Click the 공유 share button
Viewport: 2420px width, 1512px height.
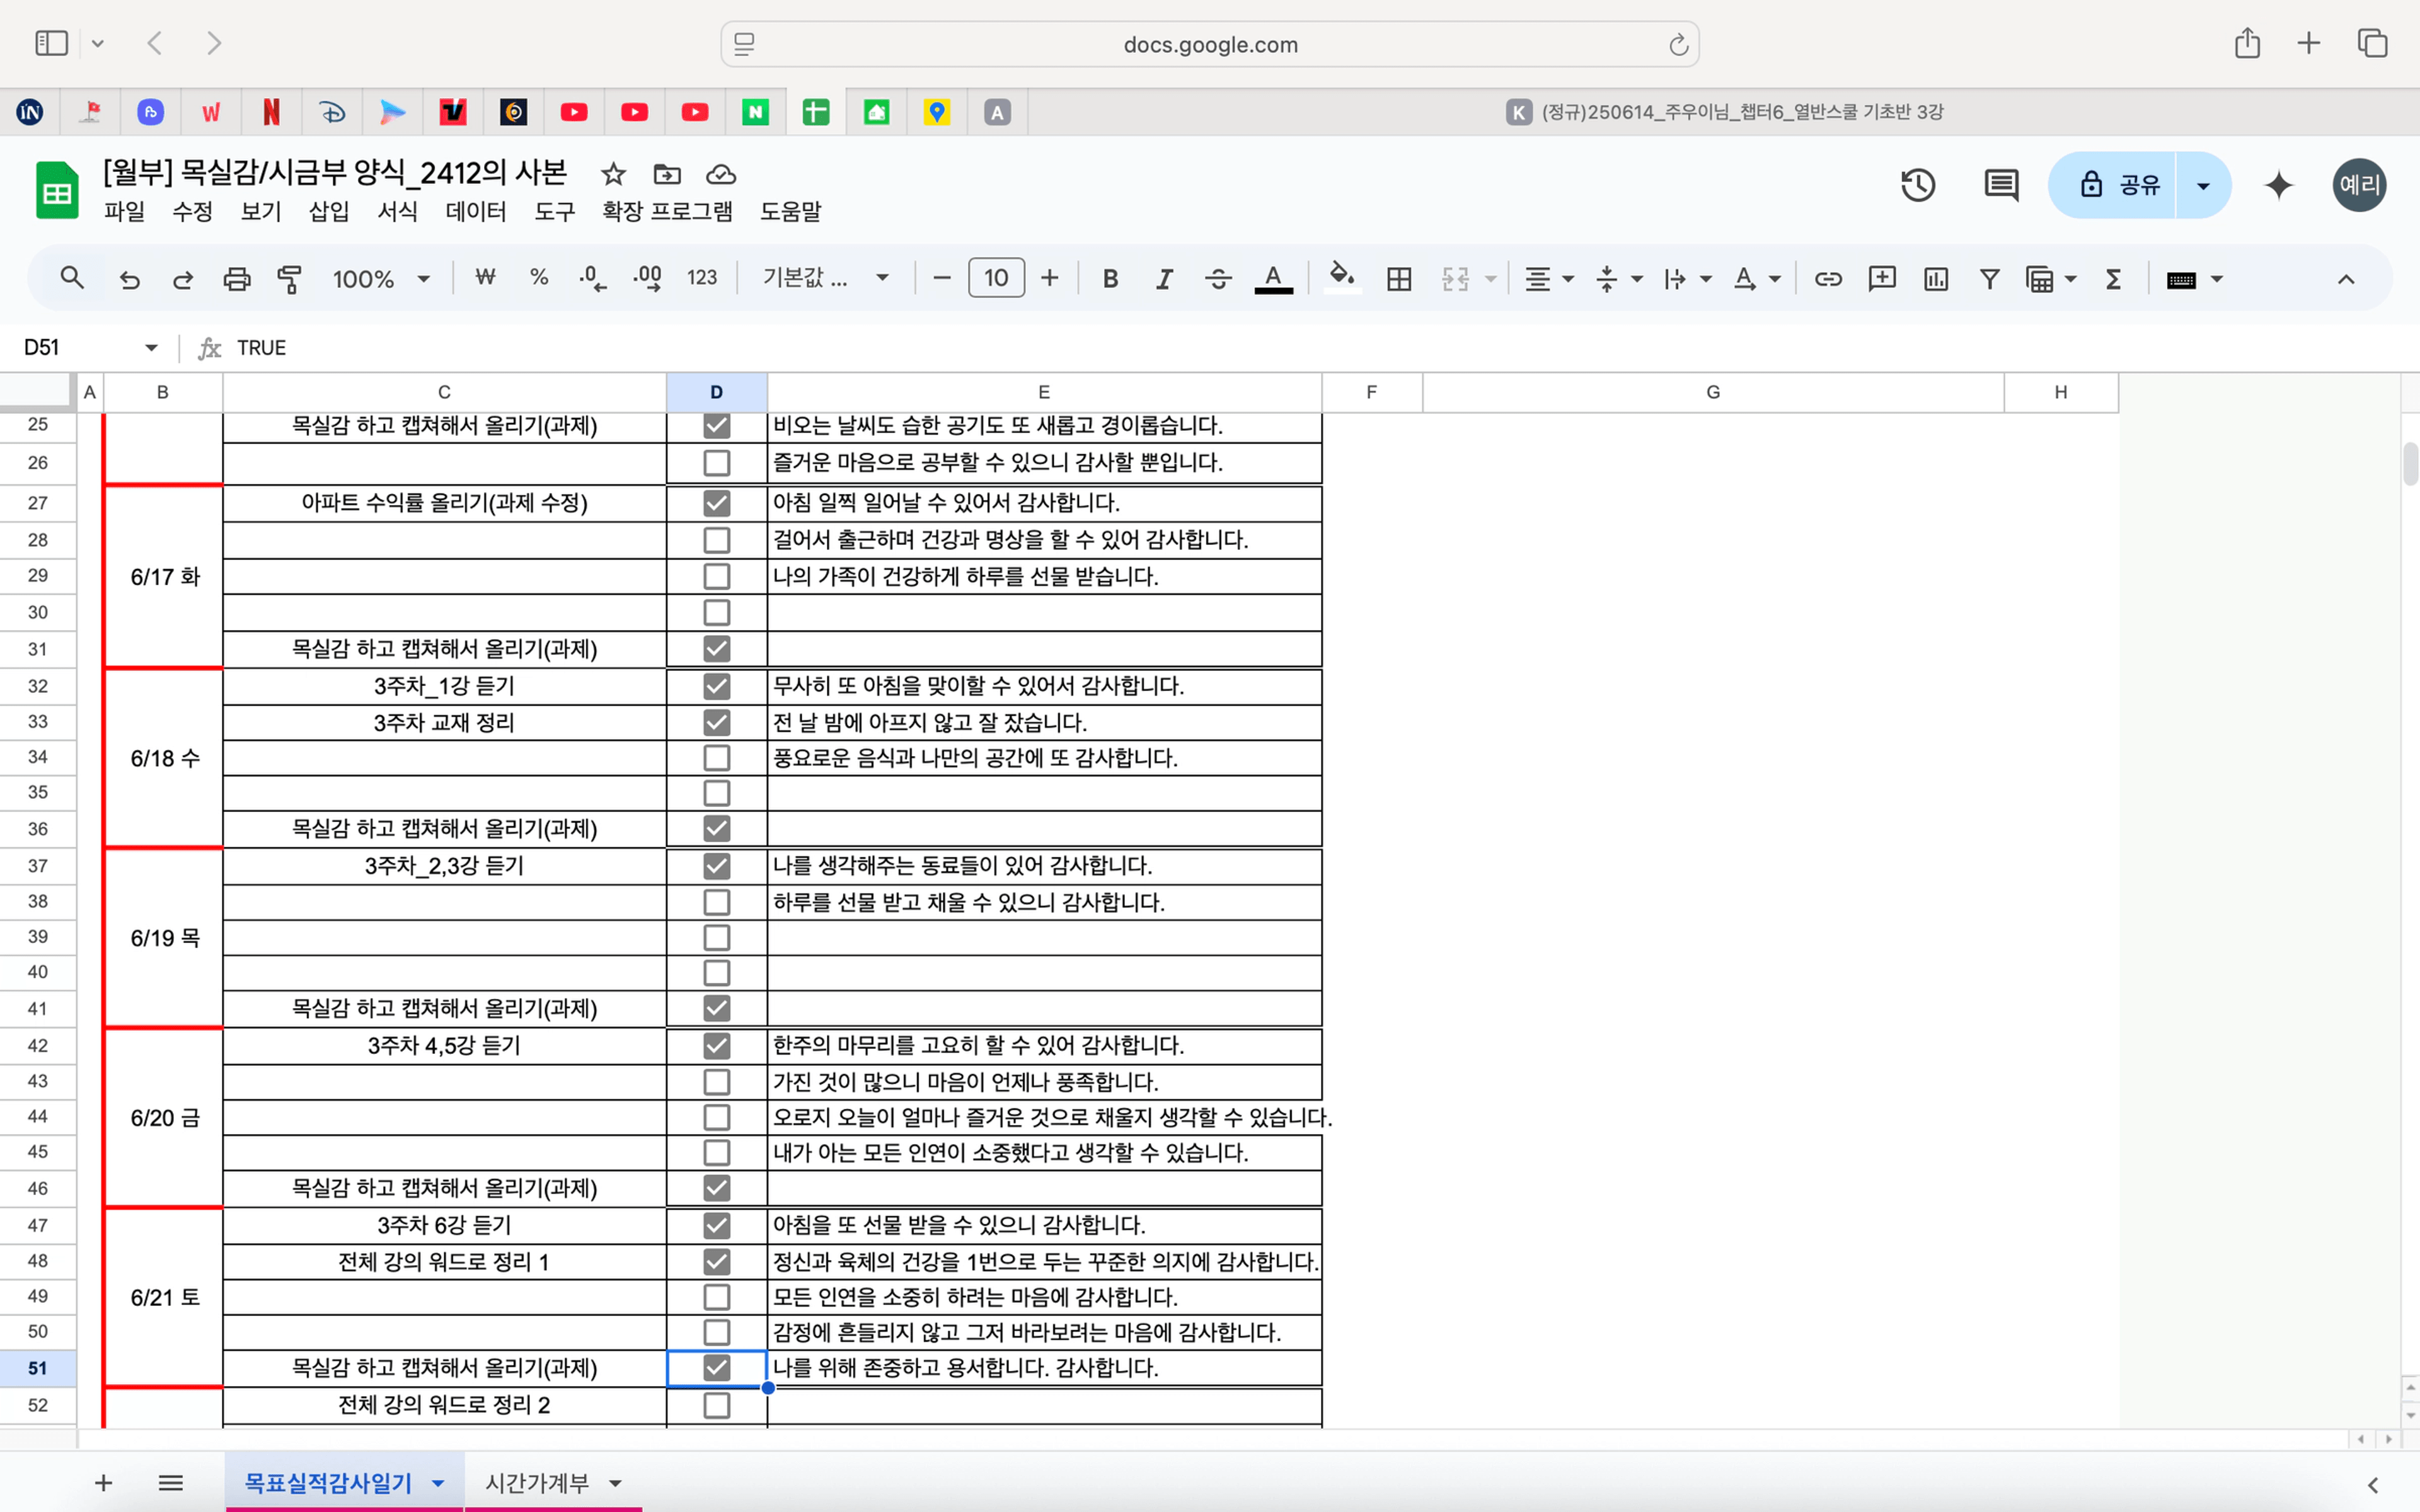click(2112, 185)
